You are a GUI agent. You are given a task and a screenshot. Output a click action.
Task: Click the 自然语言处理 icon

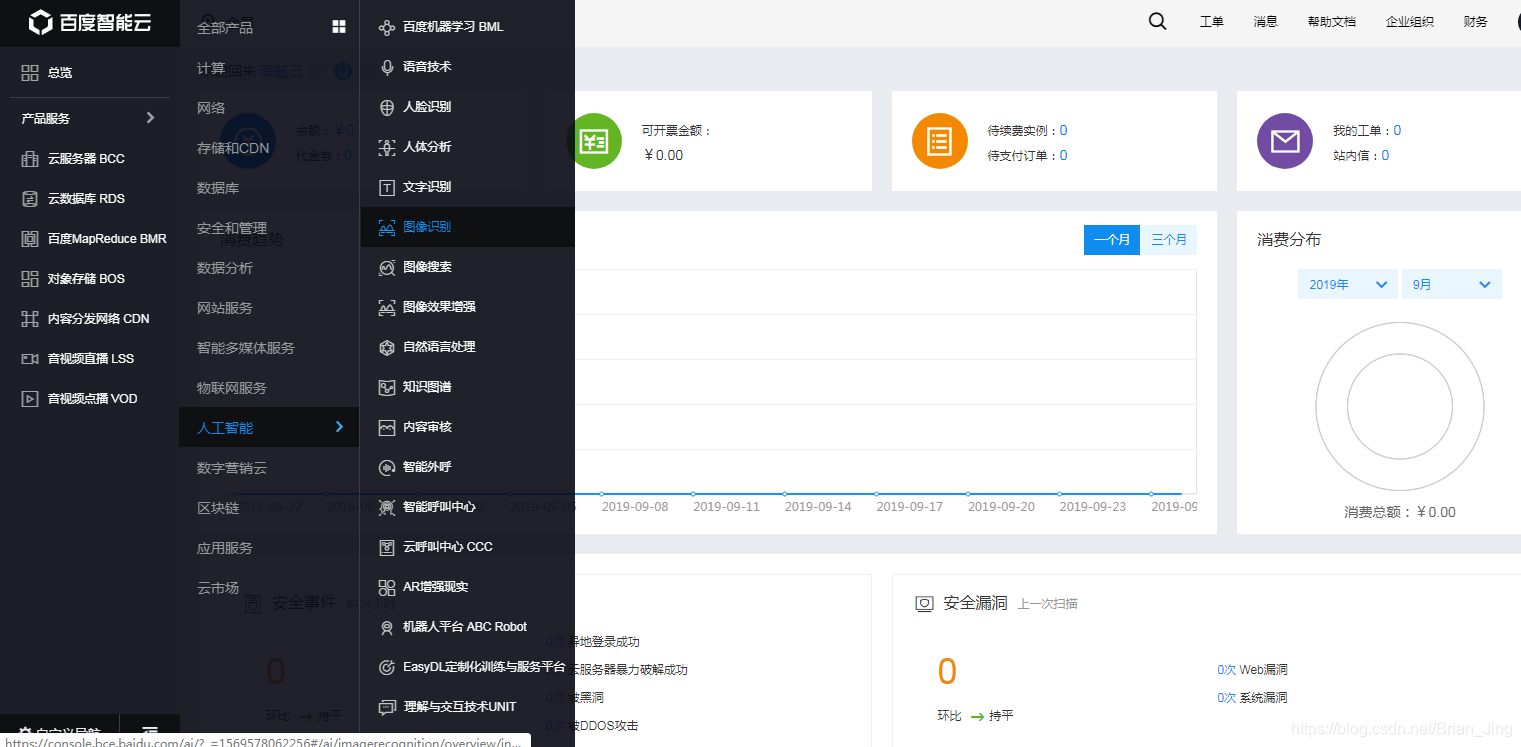pos(387,347)
